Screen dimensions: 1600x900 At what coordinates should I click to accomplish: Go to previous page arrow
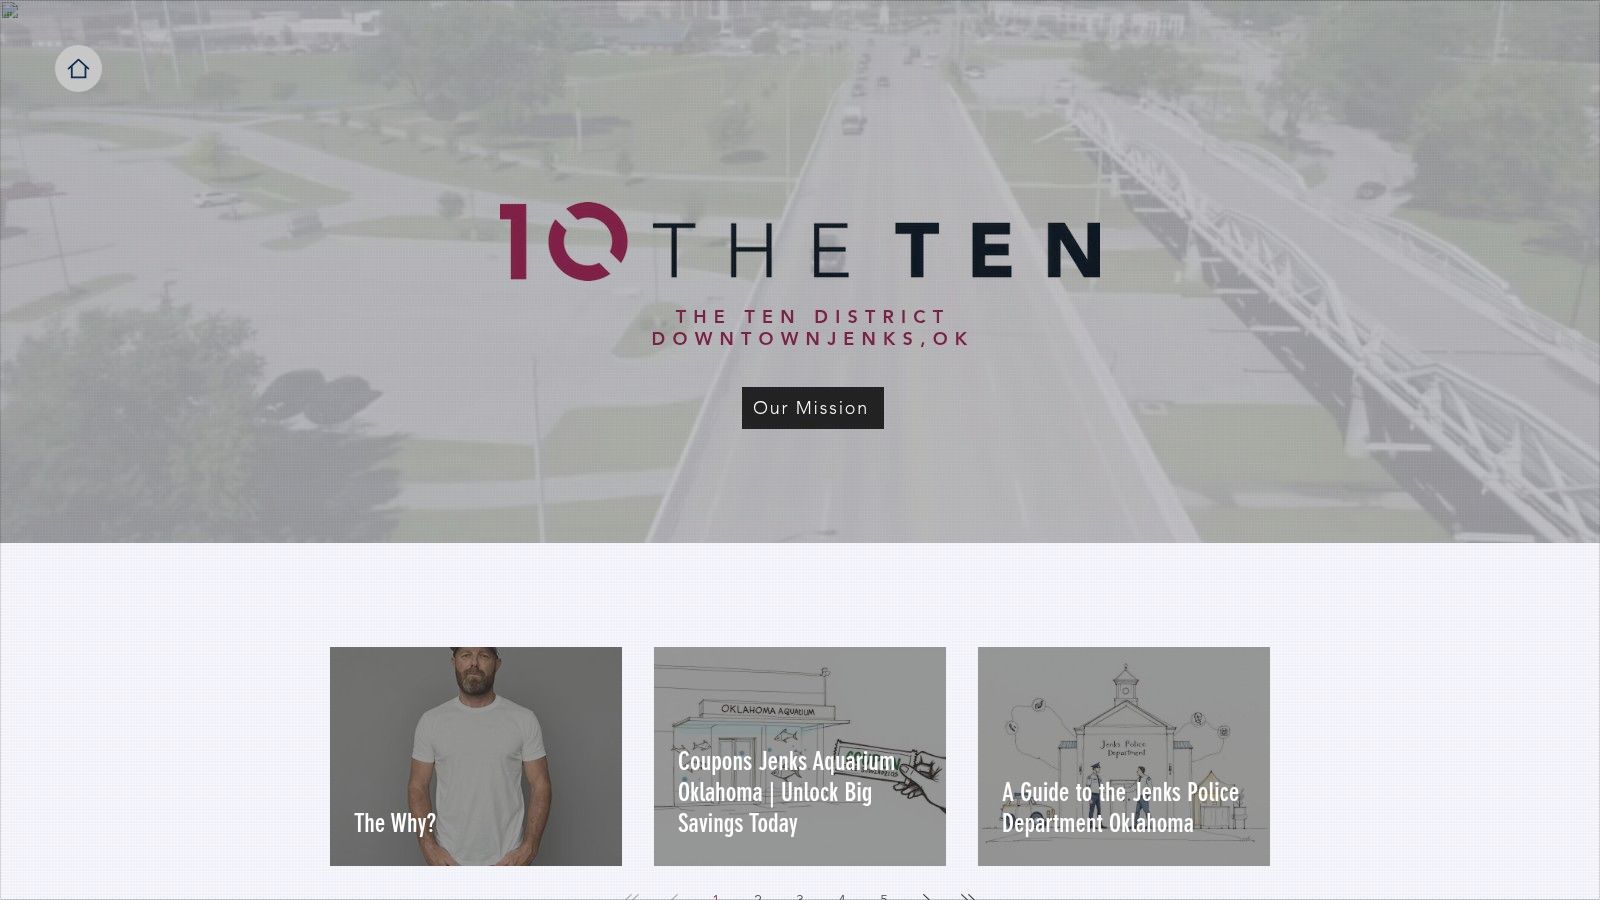674,896
